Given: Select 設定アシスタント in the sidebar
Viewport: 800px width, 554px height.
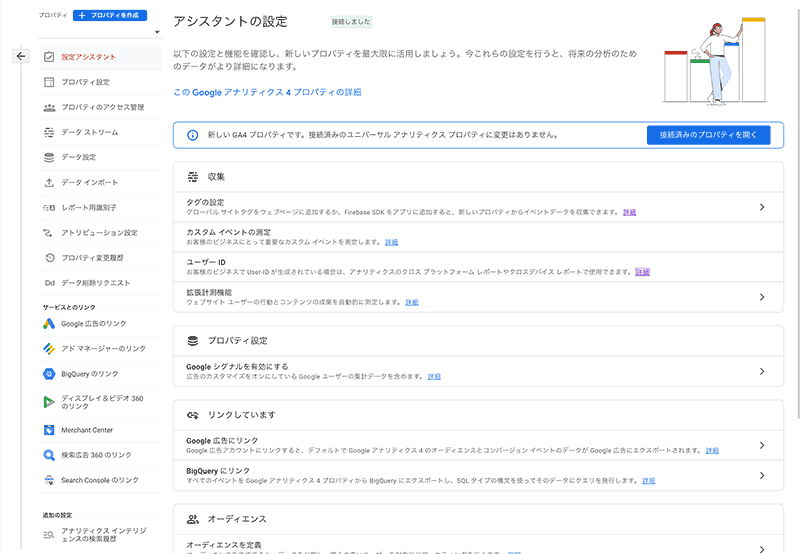Looking at the screenshot, I should click(x=101, y=57).
